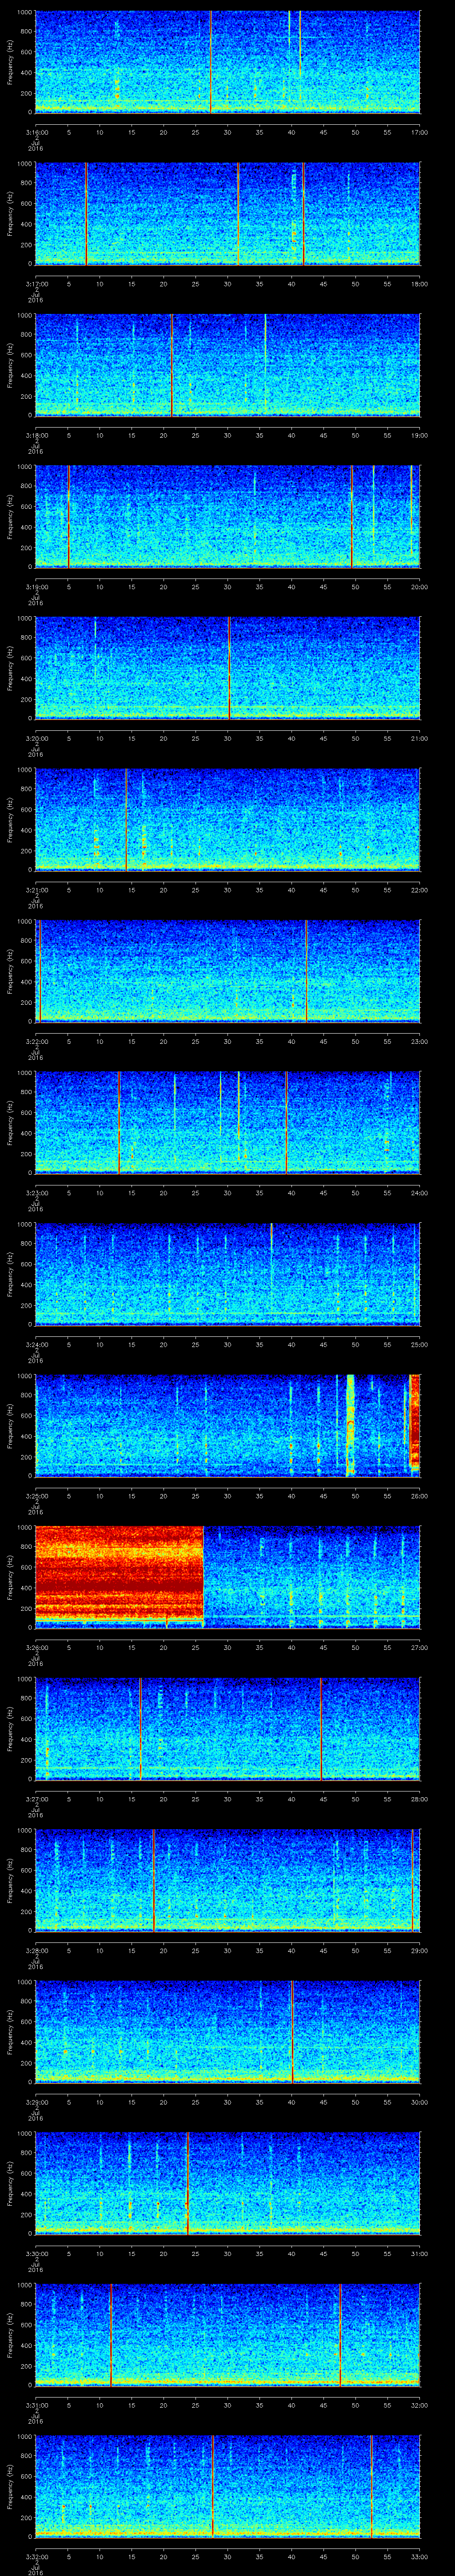The height and width of the screenshot is (2576, 455).
Task: Click the 3:17:00 start time label
Action: pos(37,284)
